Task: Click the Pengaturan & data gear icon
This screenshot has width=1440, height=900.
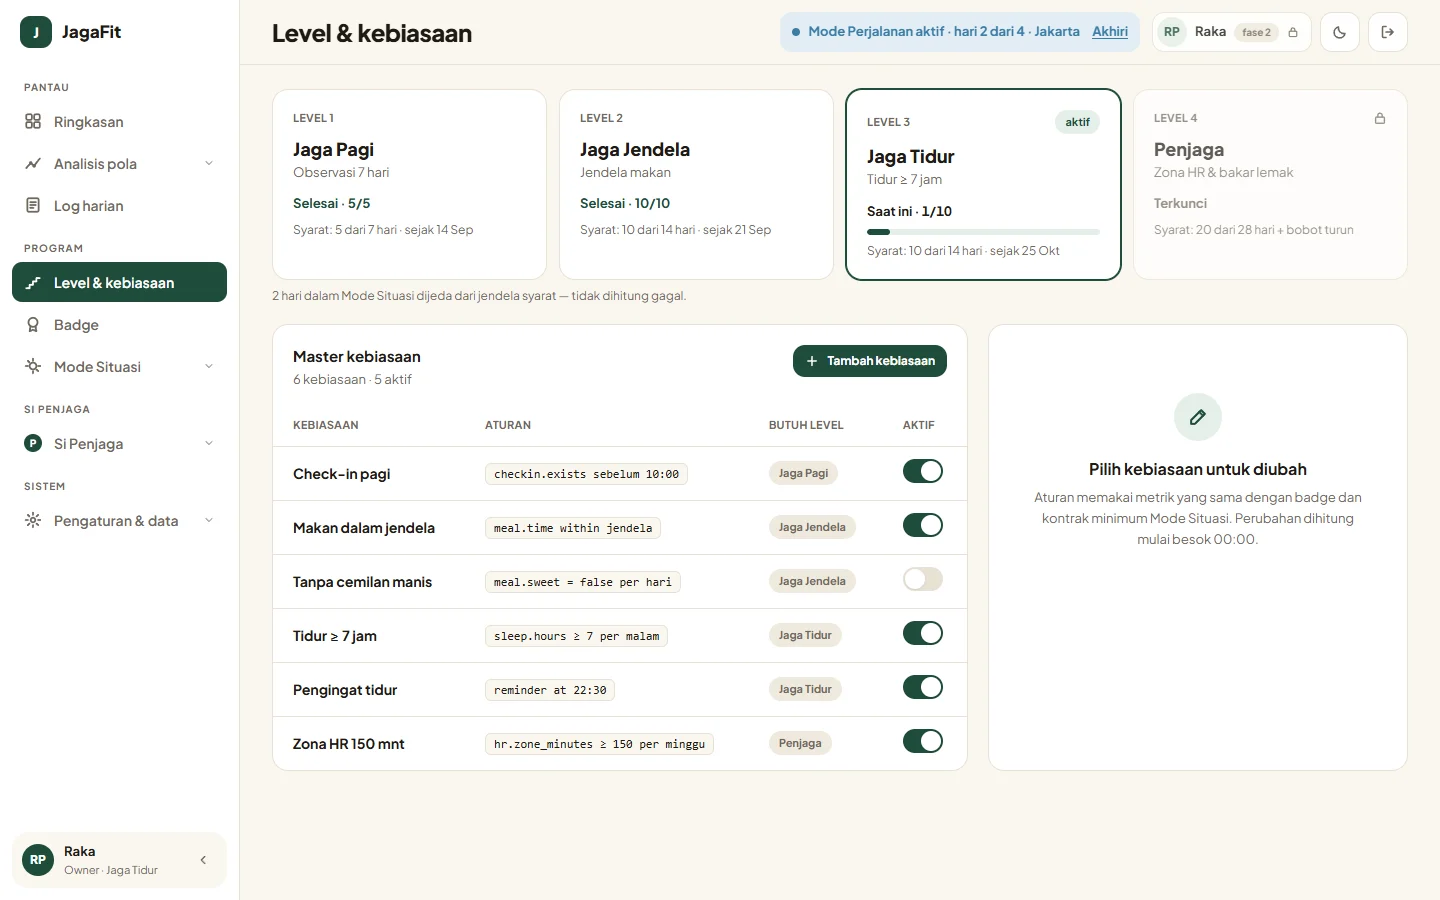Action: pos(33,521)
